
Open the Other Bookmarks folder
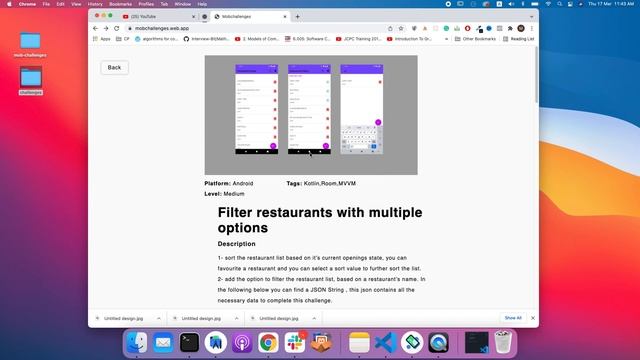coord(476,39)
